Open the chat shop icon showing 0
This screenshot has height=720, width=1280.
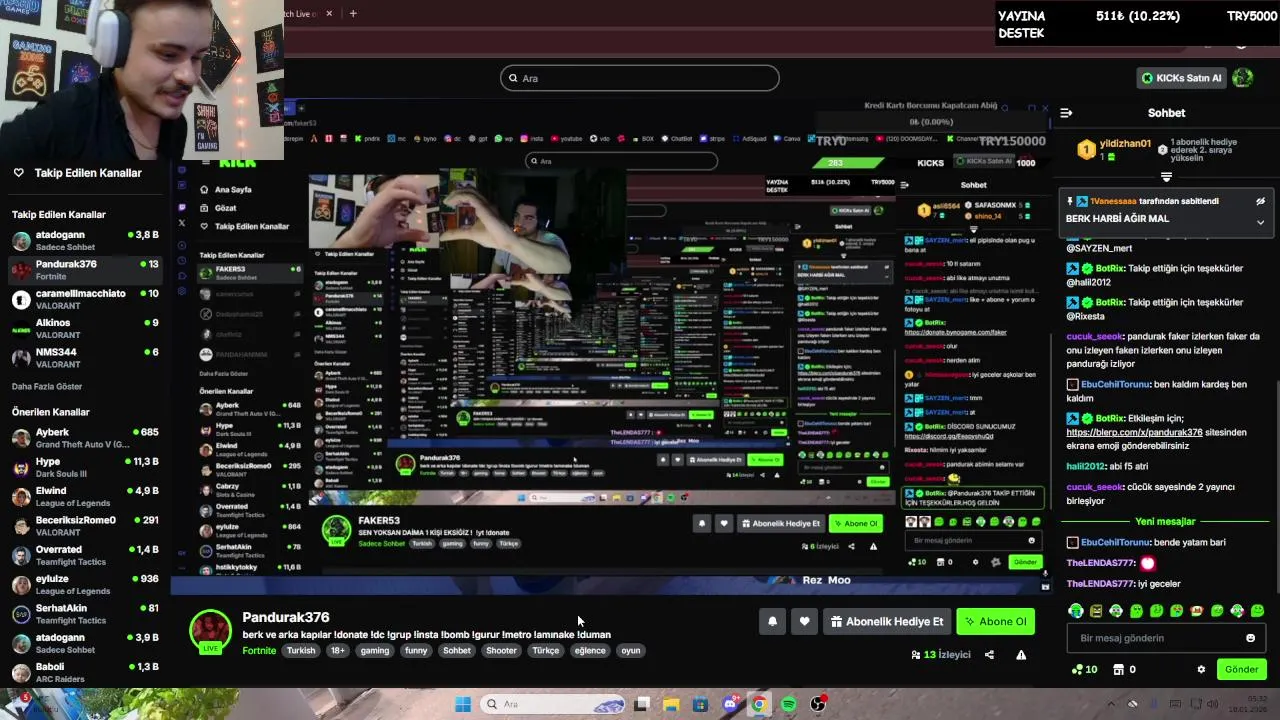[1125, 669]
